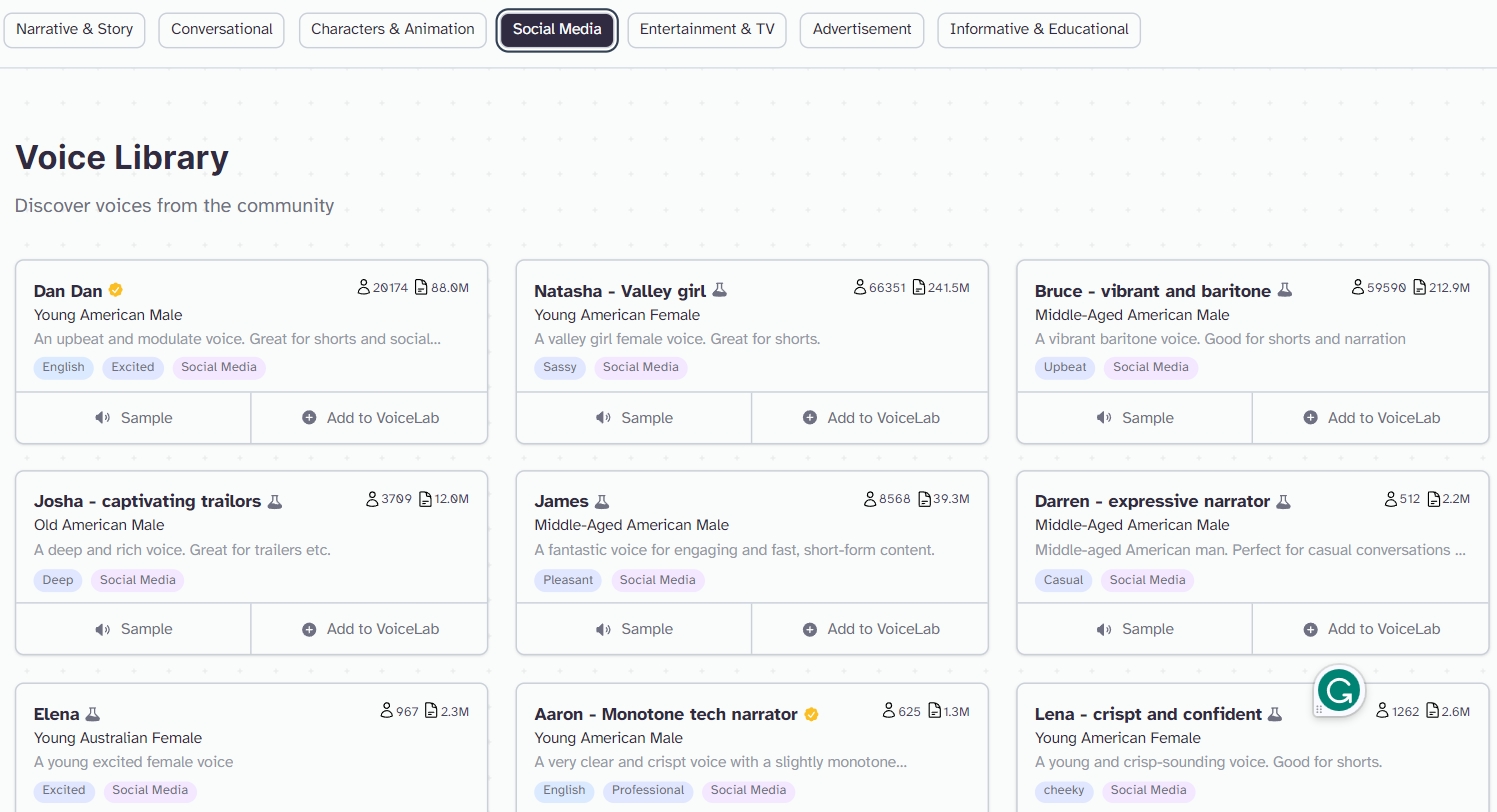Click the flask icon beside Lena - crispt and confident
The image size is (1497, 812).
(x=1275, y=714)
